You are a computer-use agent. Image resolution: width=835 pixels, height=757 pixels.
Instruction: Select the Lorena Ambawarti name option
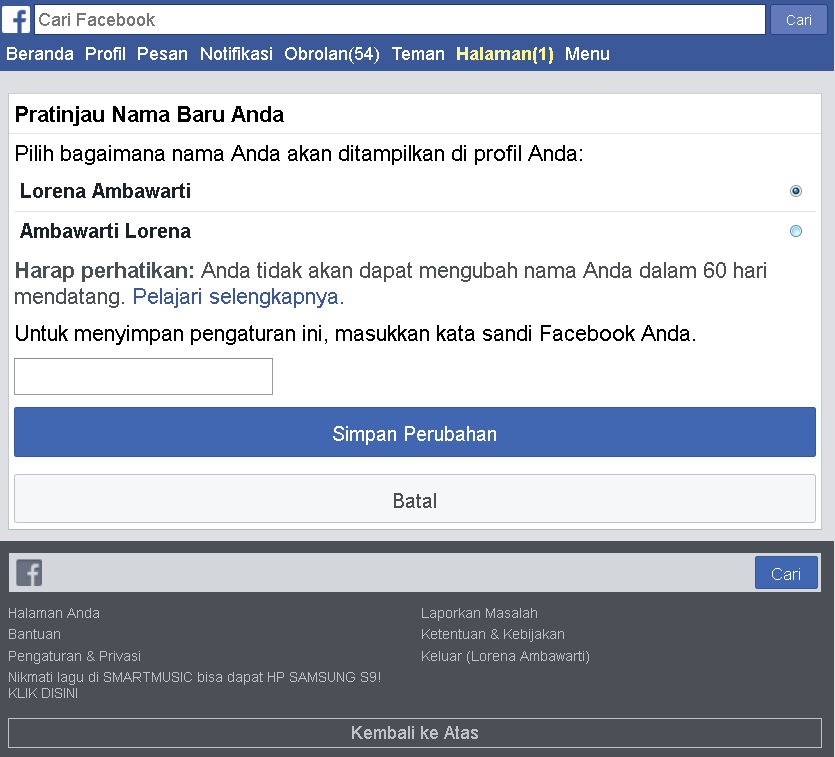pos(796,191)
